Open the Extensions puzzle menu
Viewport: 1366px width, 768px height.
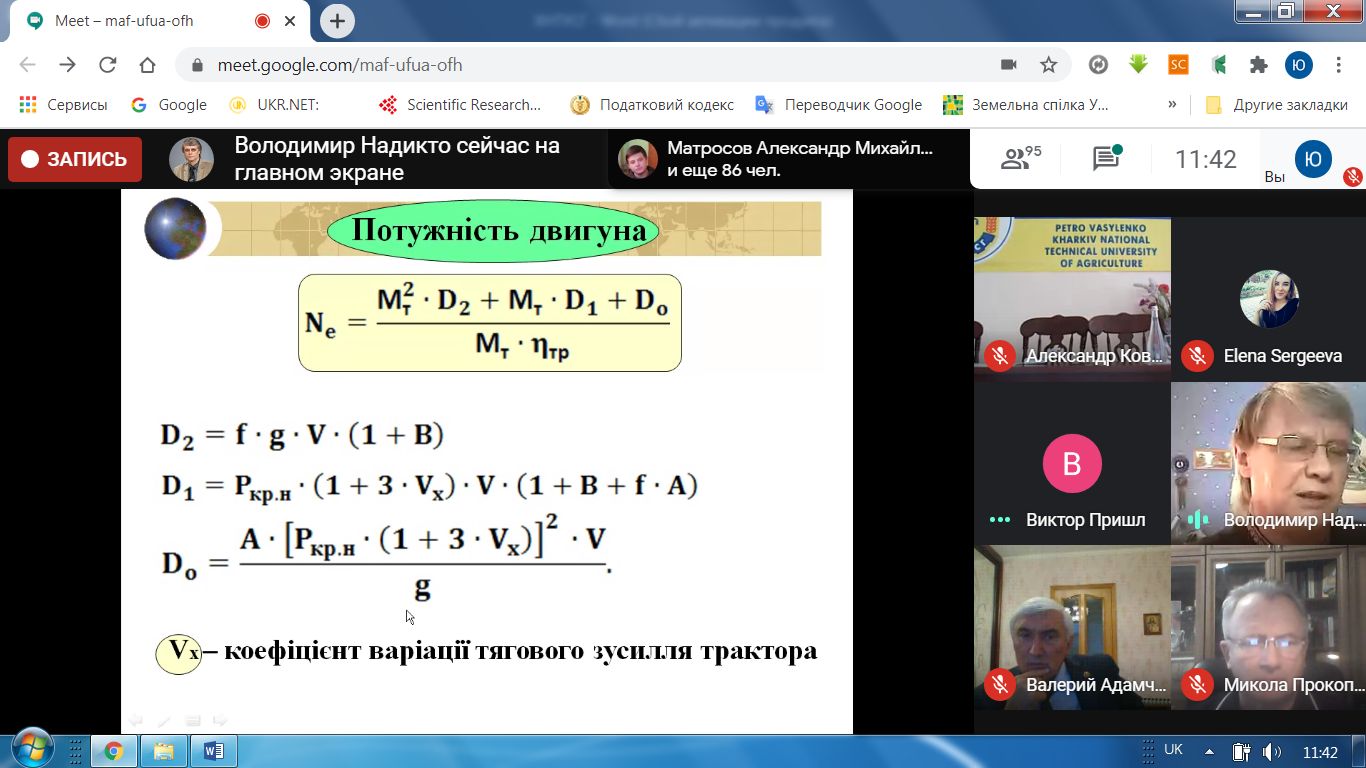click(x=1258, y=64)
